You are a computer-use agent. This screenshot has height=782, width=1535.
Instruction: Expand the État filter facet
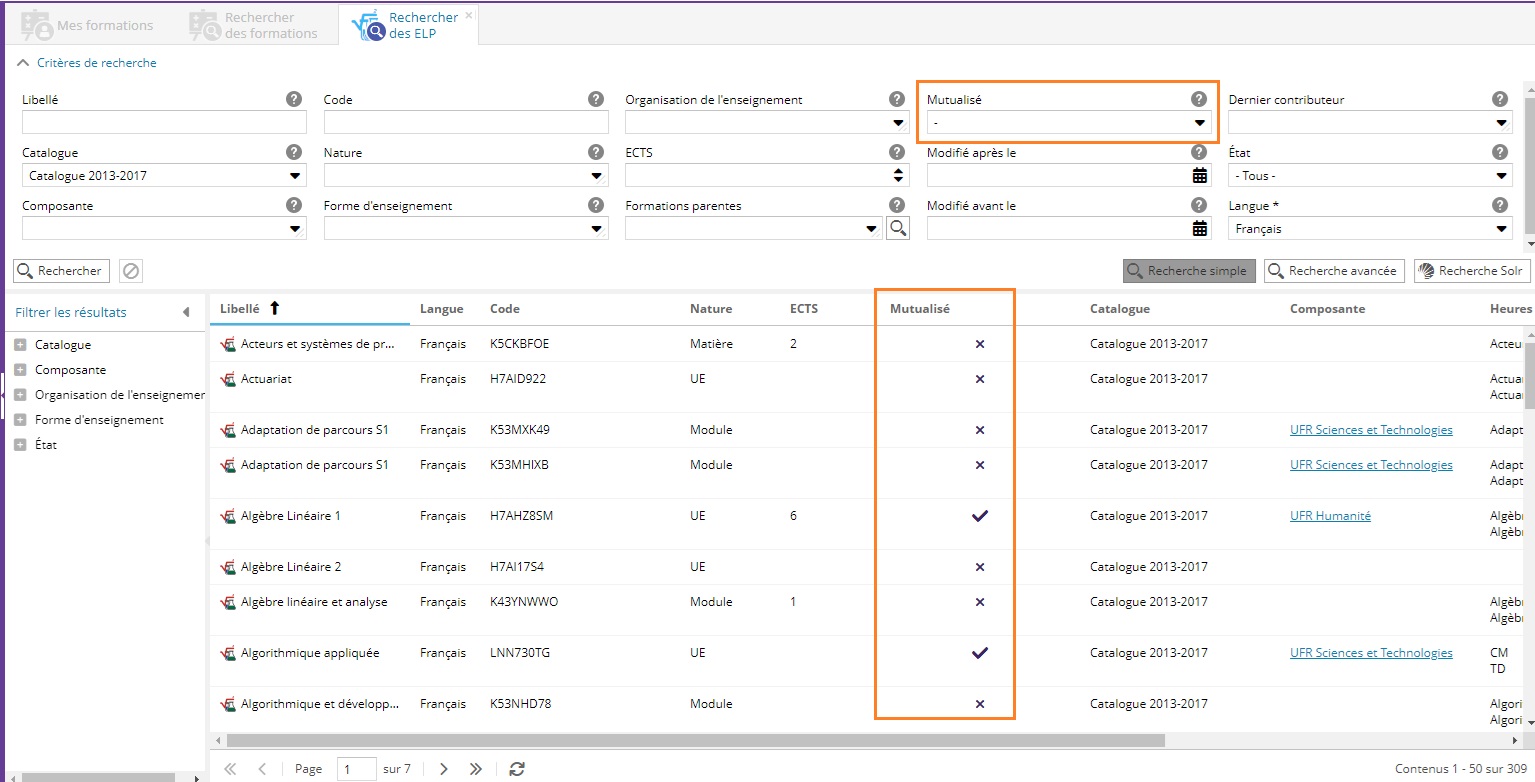point(20,444)
